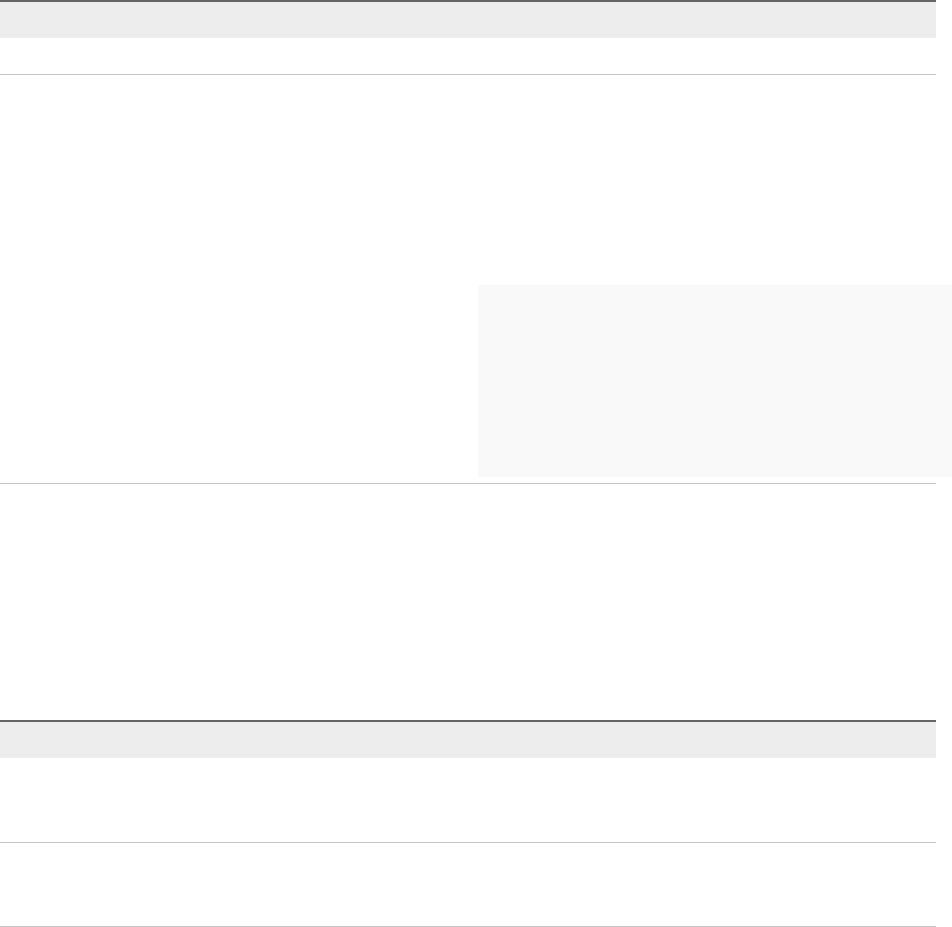Click the dark top border of second table
Viewport: 952px width, 927px height.
468,721
